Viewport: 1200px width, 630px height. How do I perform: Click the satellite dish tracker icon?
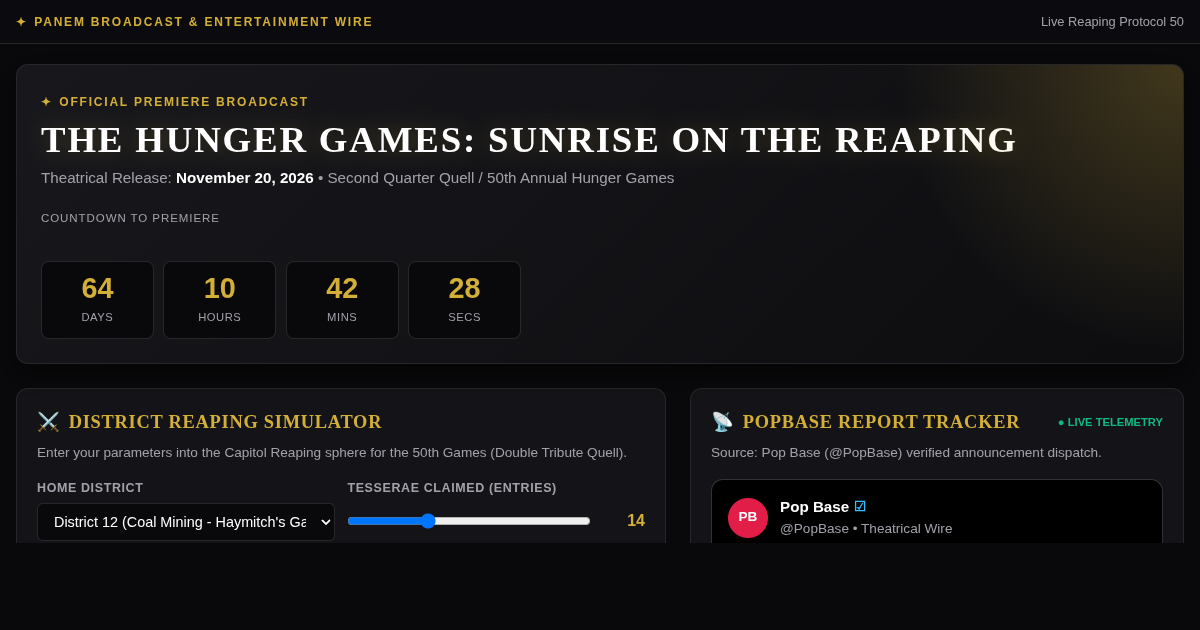coord(722,422)
